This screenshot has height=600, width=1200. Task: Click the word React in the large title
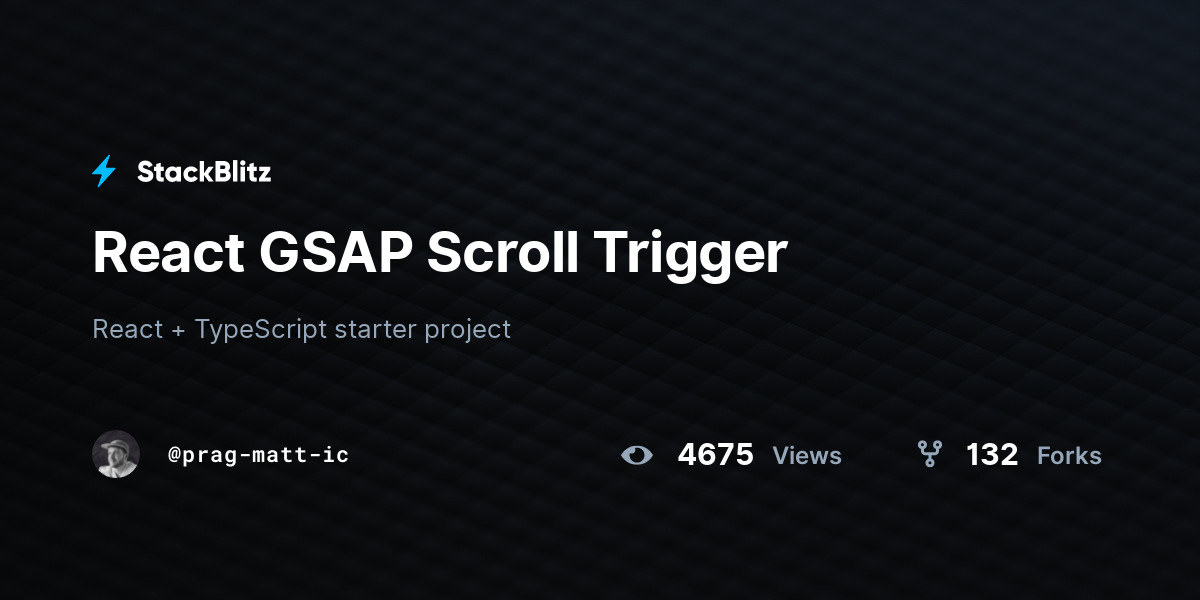[x=168, y=252]
